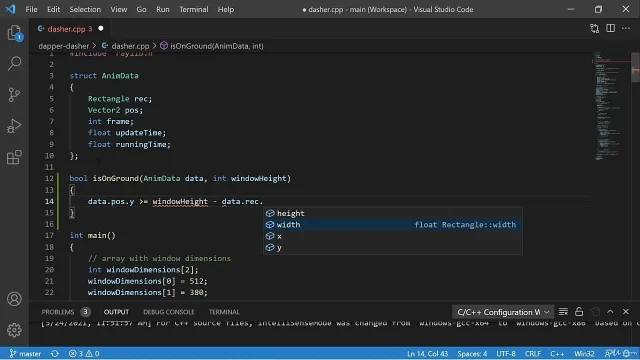Open the Go menu

point(141,9)
